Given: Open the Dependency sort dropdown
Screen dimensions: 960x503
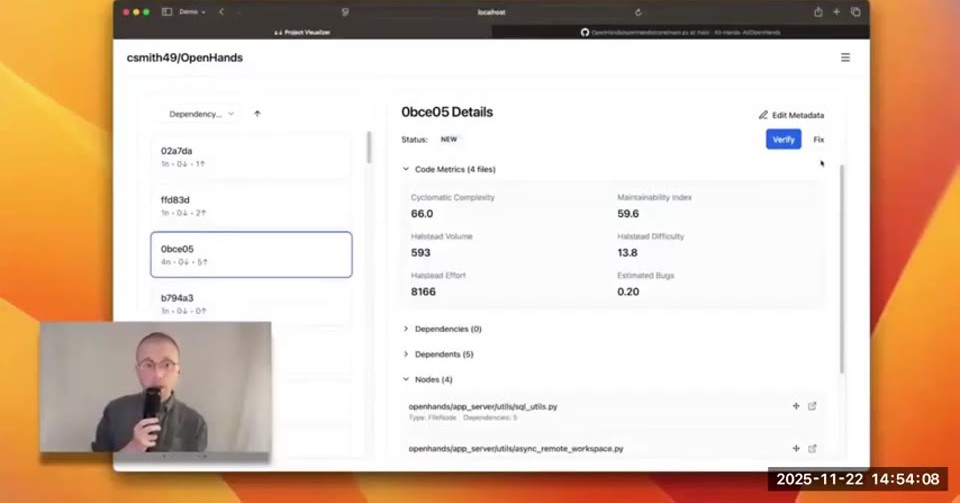Looking at the screenshot, I should tap(201, 114).
